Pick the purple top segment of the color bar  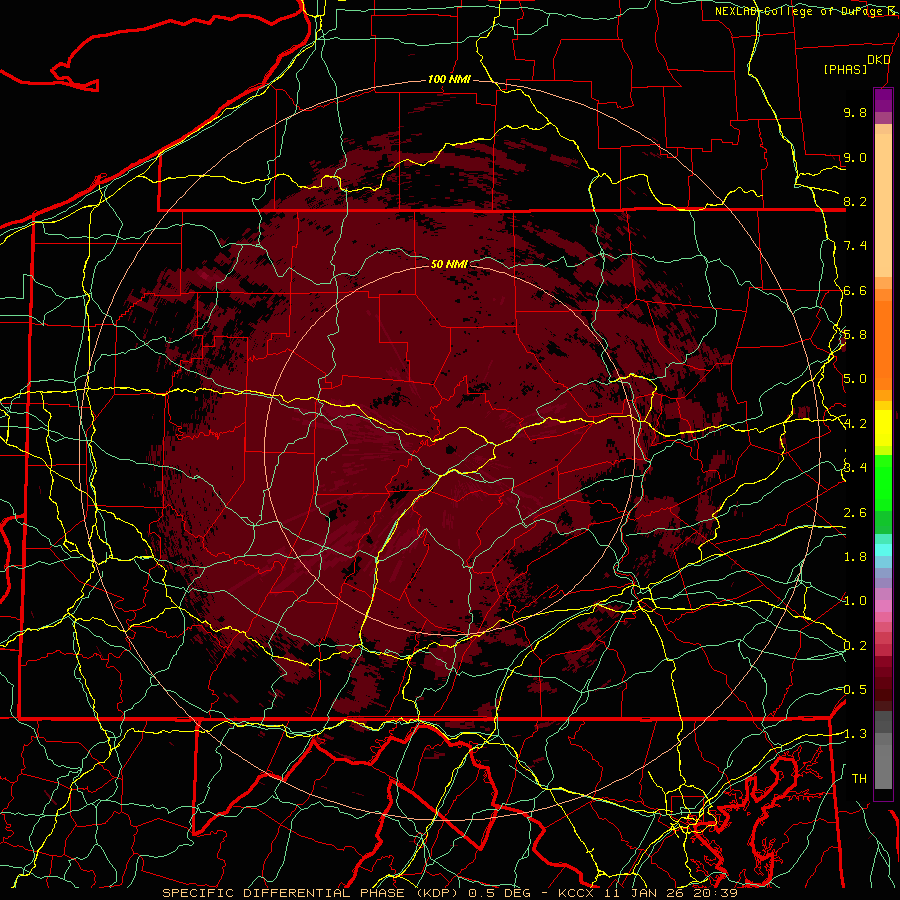883,100
